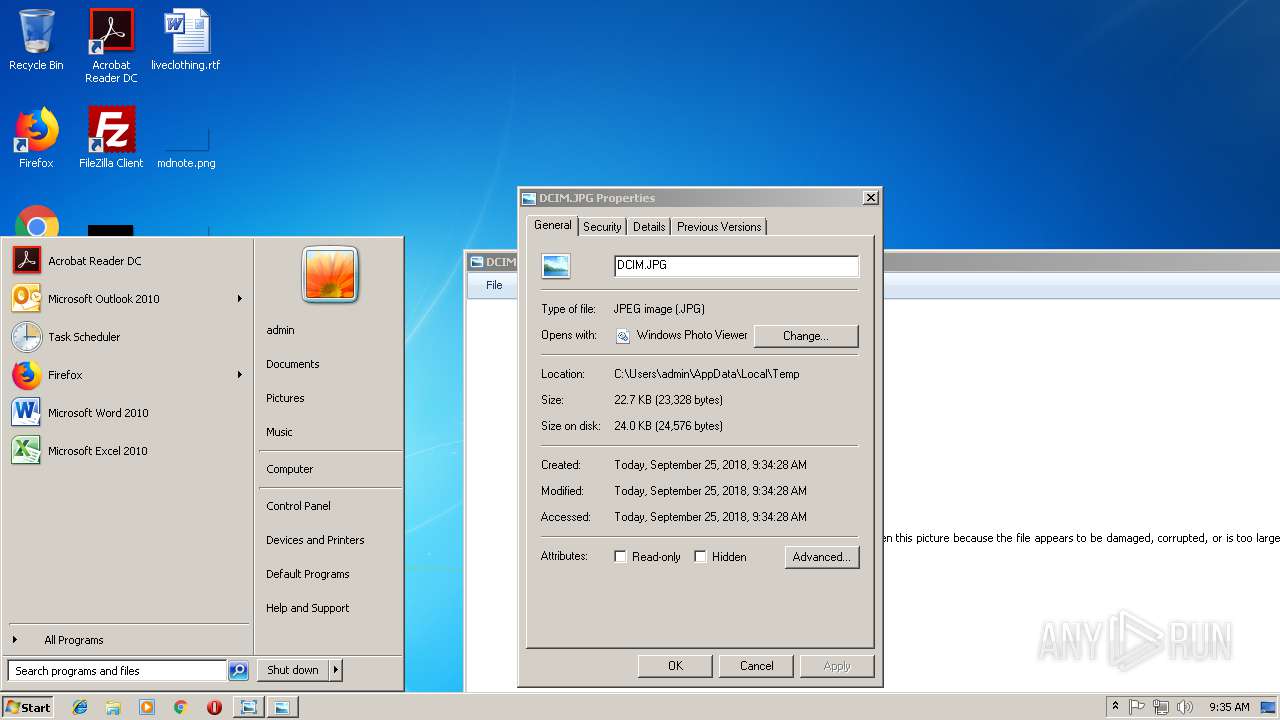The image size is (1280, 720).
Task: Show hidden system tray icons
Action: click(x=1115, y=707)
